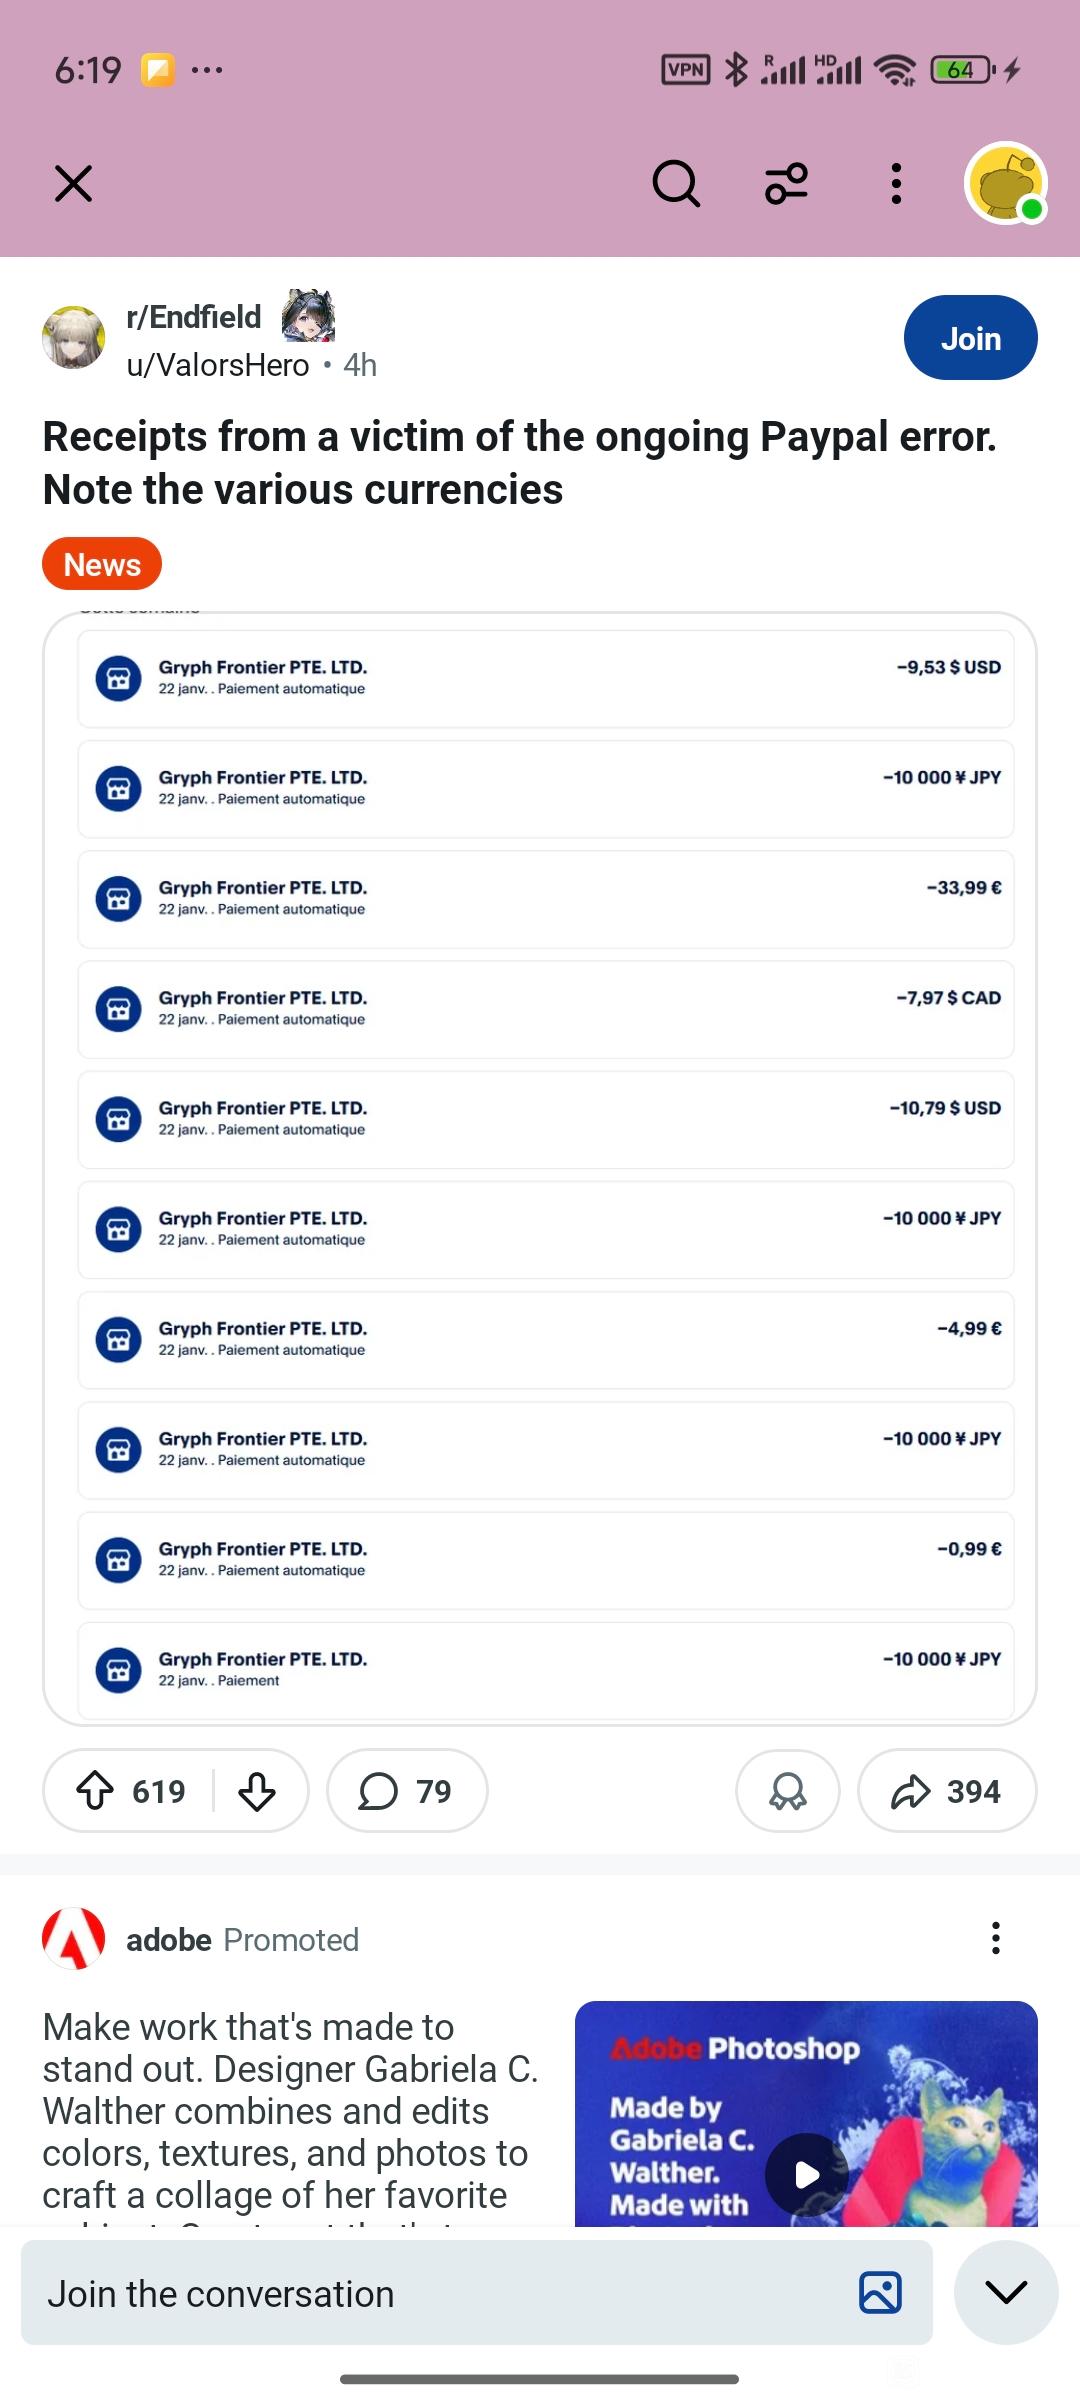This screenshot has width=1080, height=2400.
Task: Attach an image to comment
Action: (x=880, y=2293)
